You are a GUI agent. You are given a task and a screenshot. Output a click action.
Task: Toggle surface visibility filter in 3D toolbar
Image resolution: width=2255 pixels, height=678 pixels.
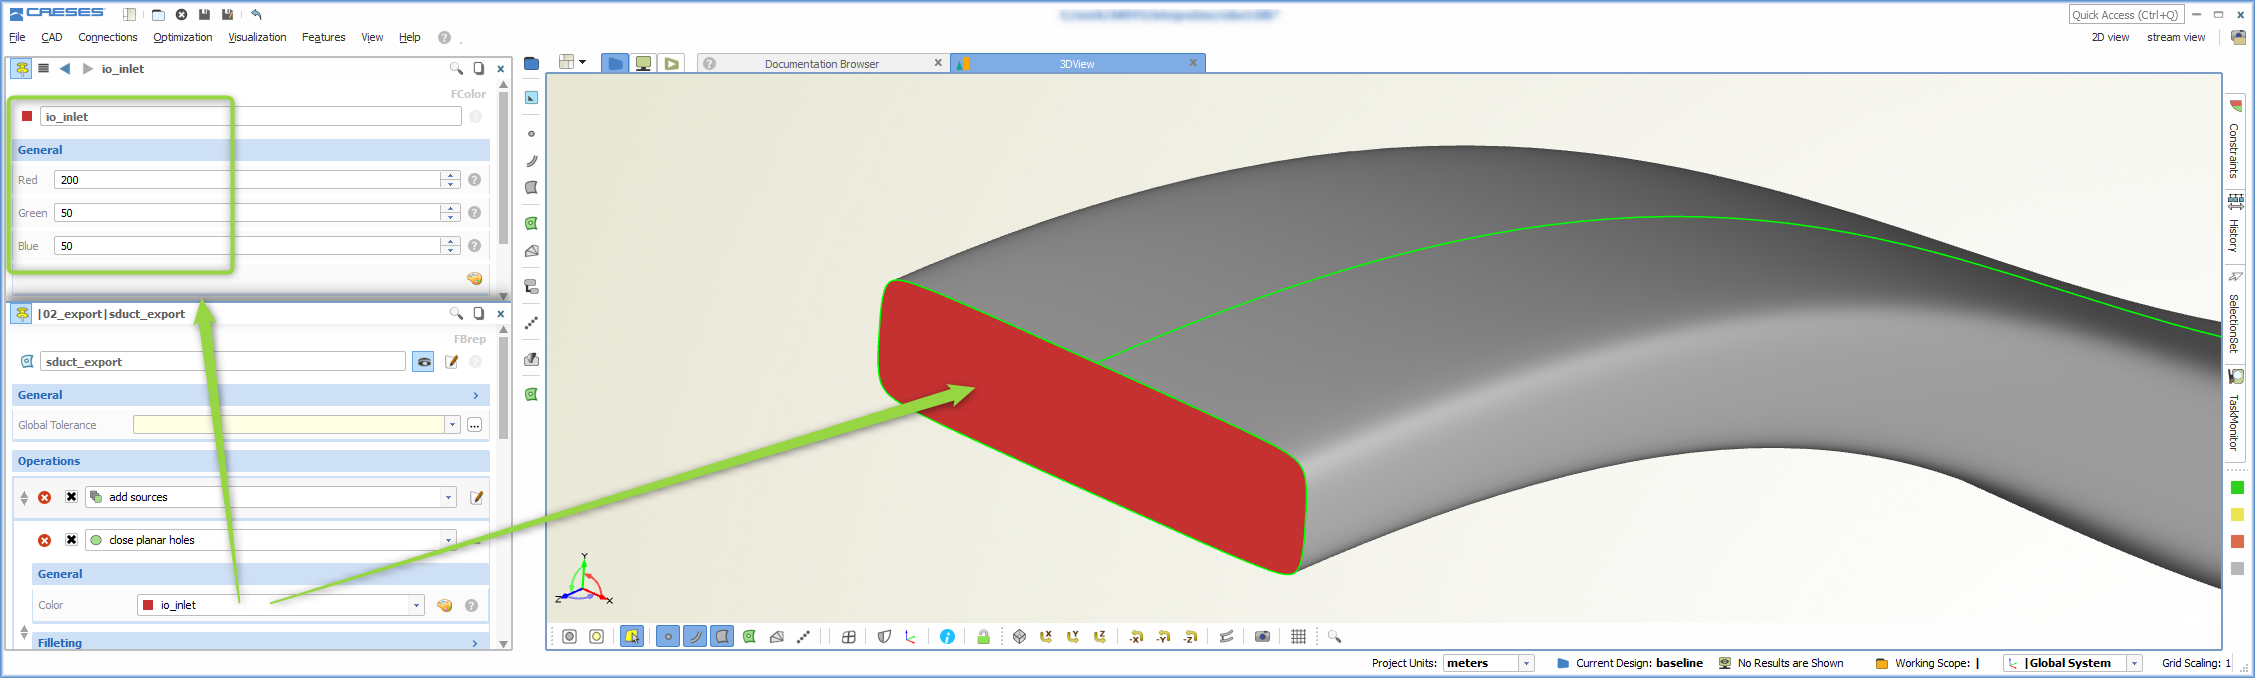pyautogui.click(x=722, y=636)
